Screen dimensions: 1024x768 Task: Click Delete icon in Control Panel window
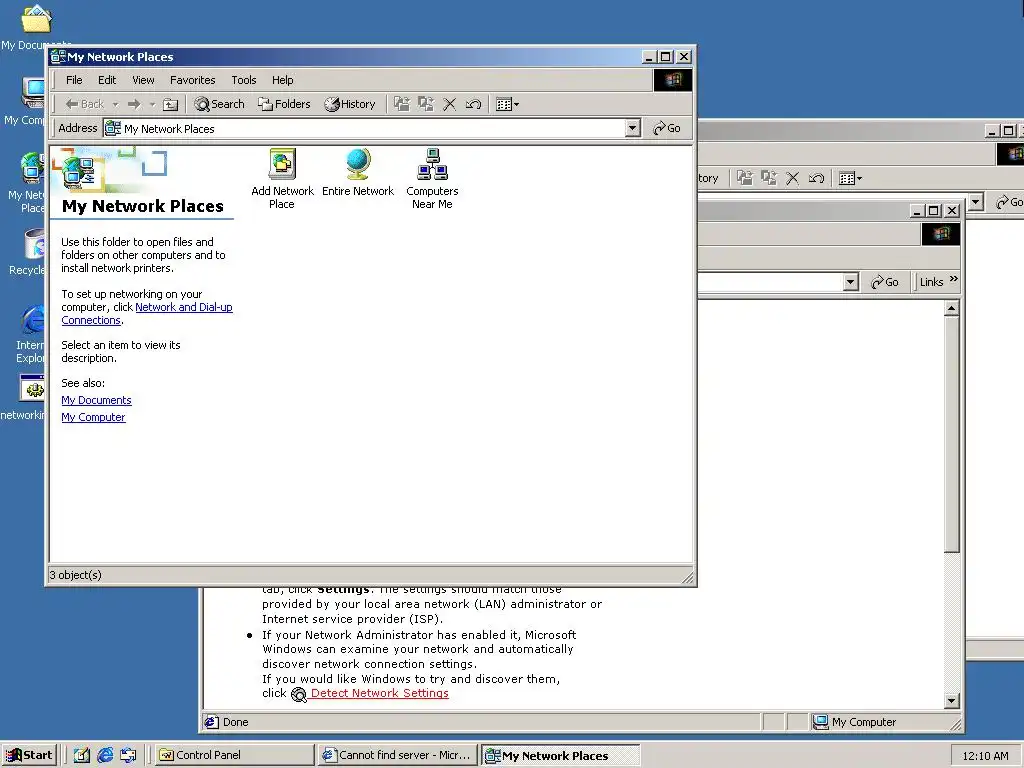click(792, 178)
